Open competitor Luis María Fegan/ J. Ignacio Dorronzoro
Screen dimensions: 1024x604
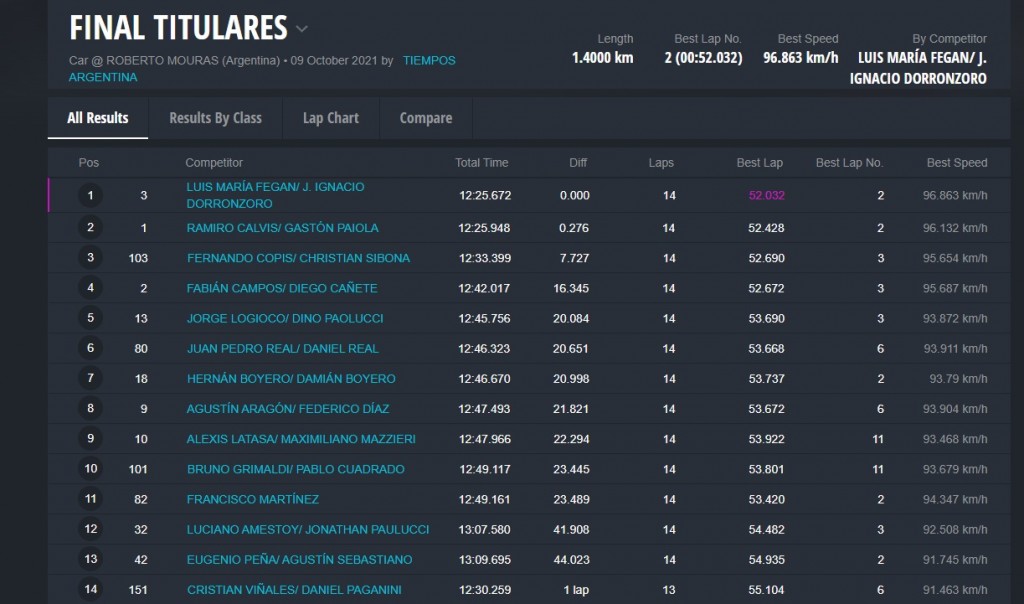tap(276, 195)
